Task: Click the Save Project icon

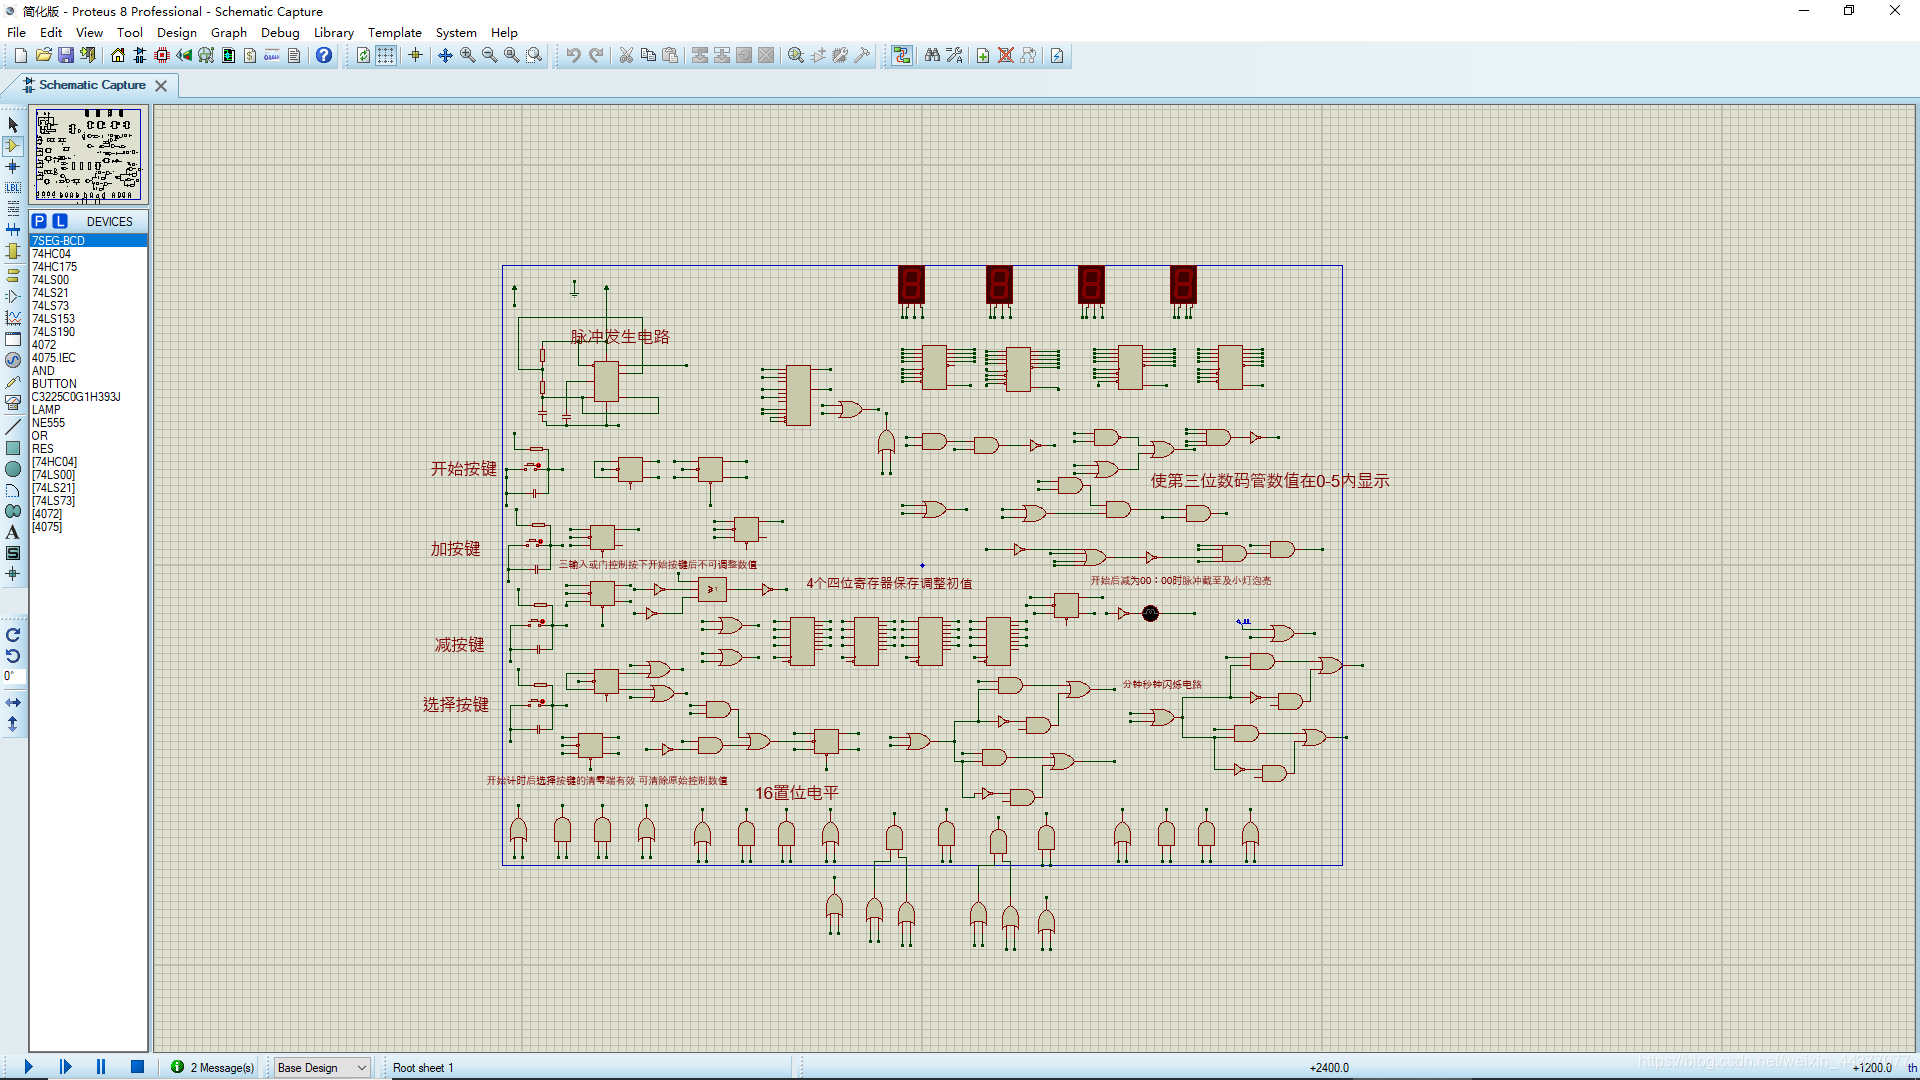Action: pos(65,56)
